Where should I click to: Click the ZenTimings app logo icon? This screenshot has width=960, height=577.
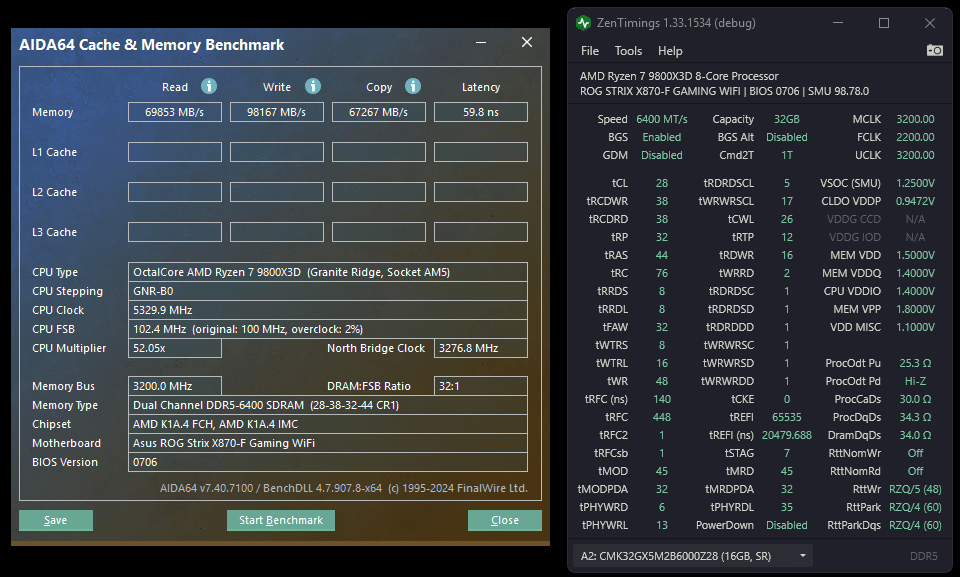[x=583, y=23]
